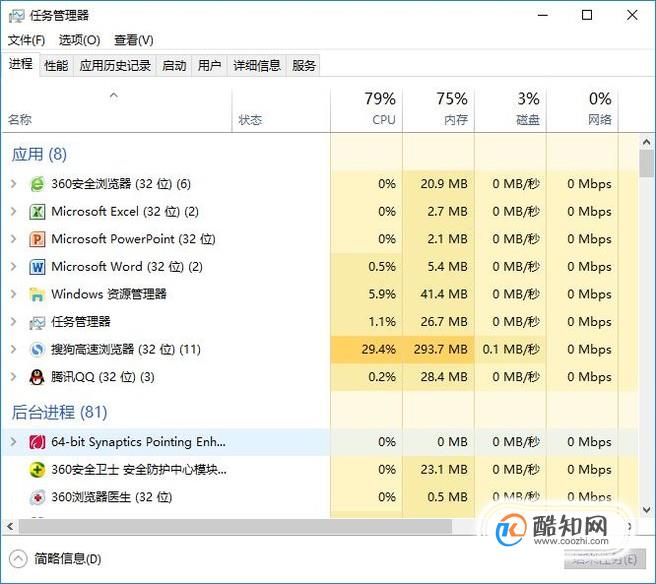Minimize the Task Manager window
Viewport: 656px width, 584px height.
pos(543,15)
